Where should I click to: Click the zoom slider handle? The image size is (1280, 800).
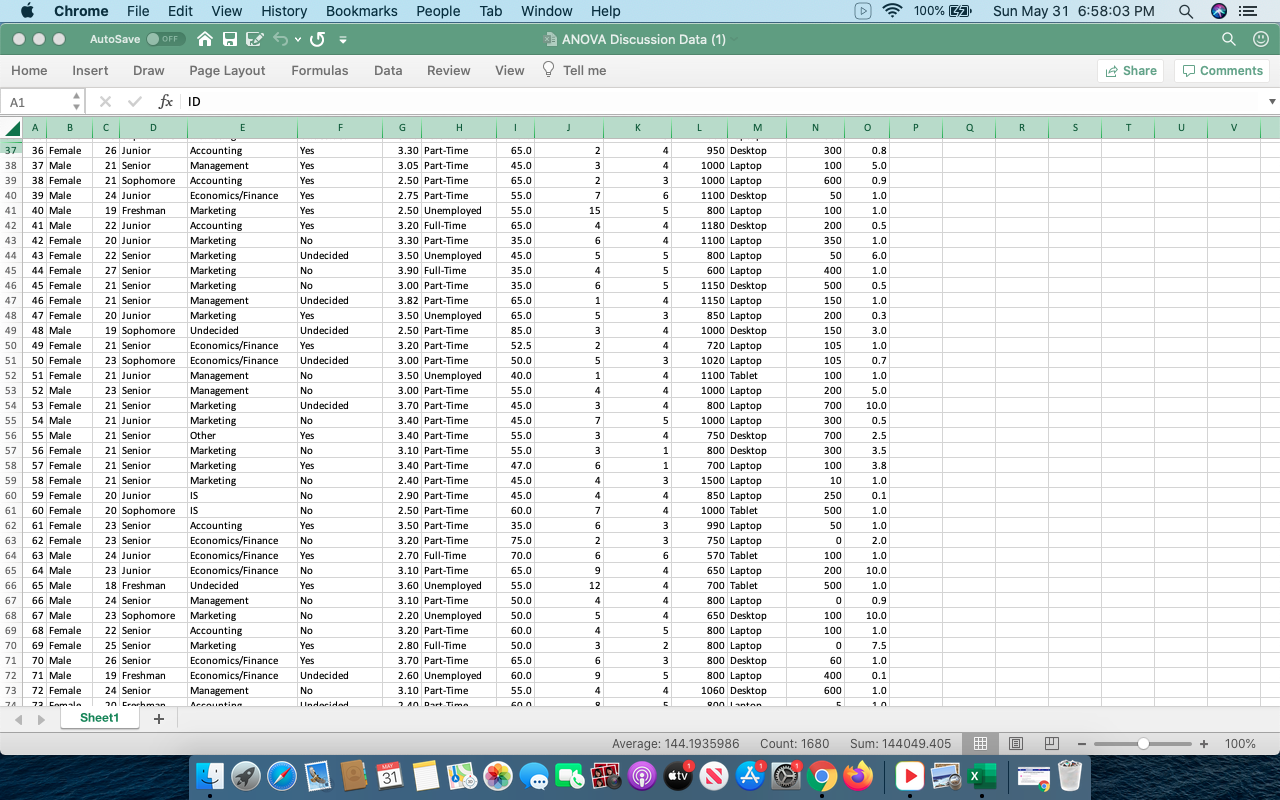tap(1143, 744)
